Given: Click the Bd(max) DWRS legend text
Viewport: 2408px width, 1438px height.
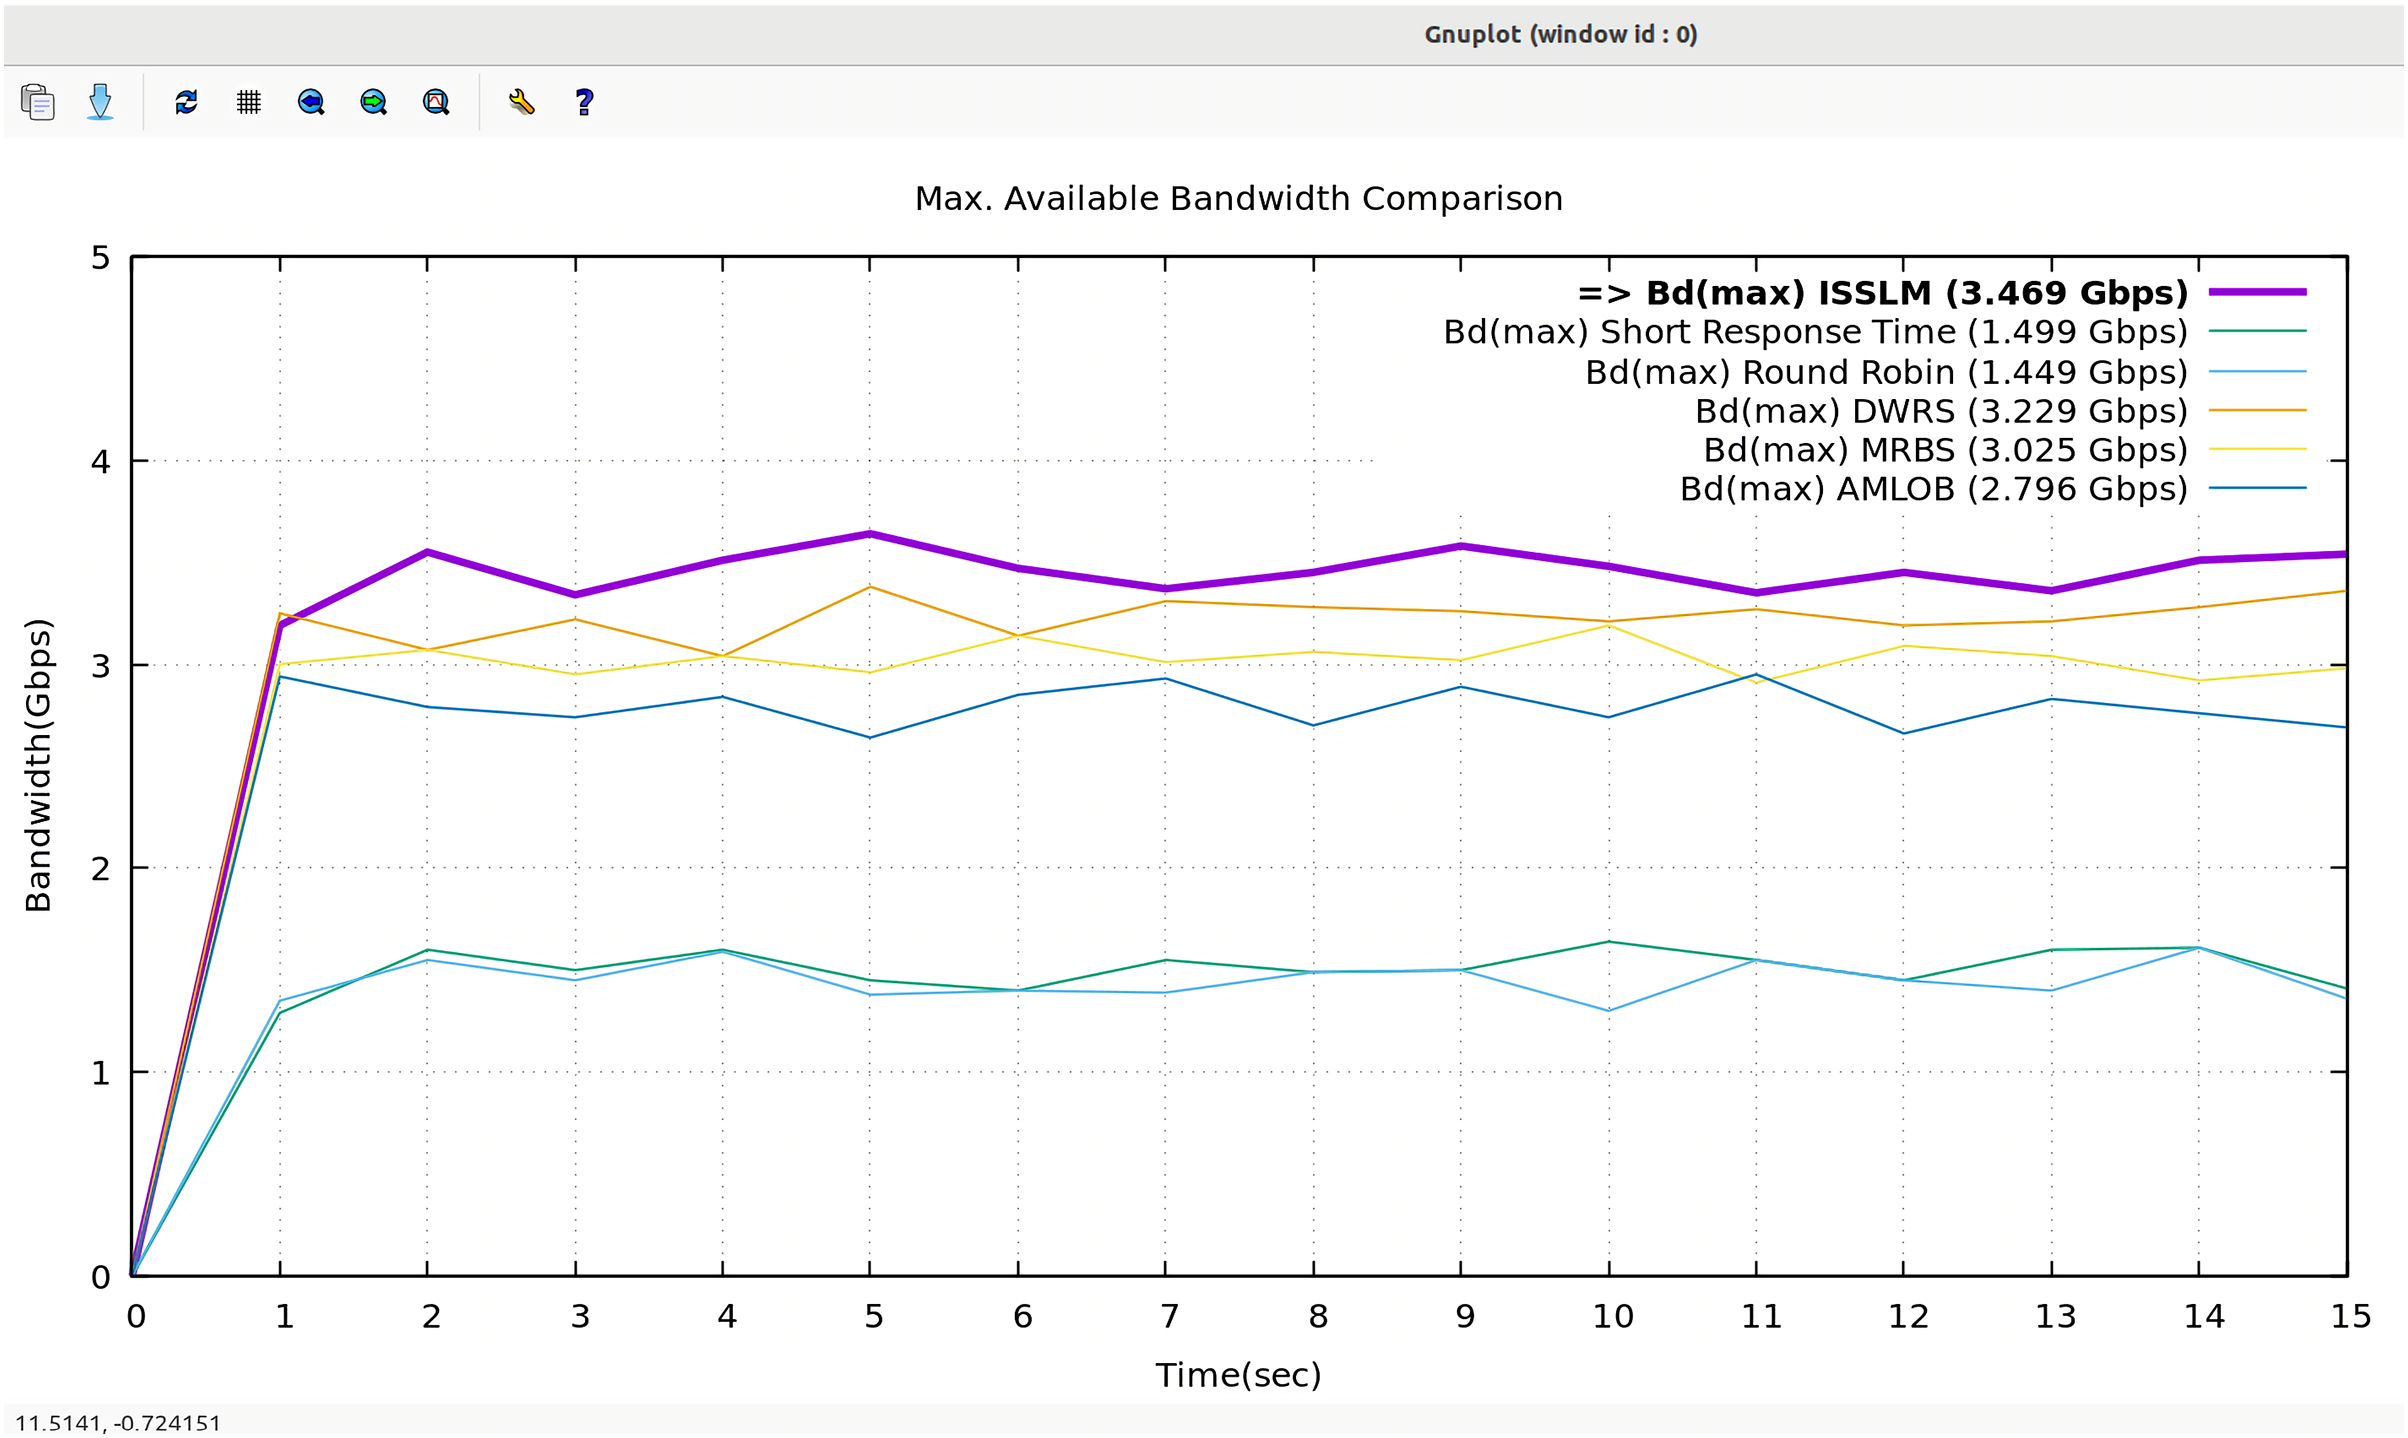Looking at the screenshot, I should click(x=1940, y=411).
